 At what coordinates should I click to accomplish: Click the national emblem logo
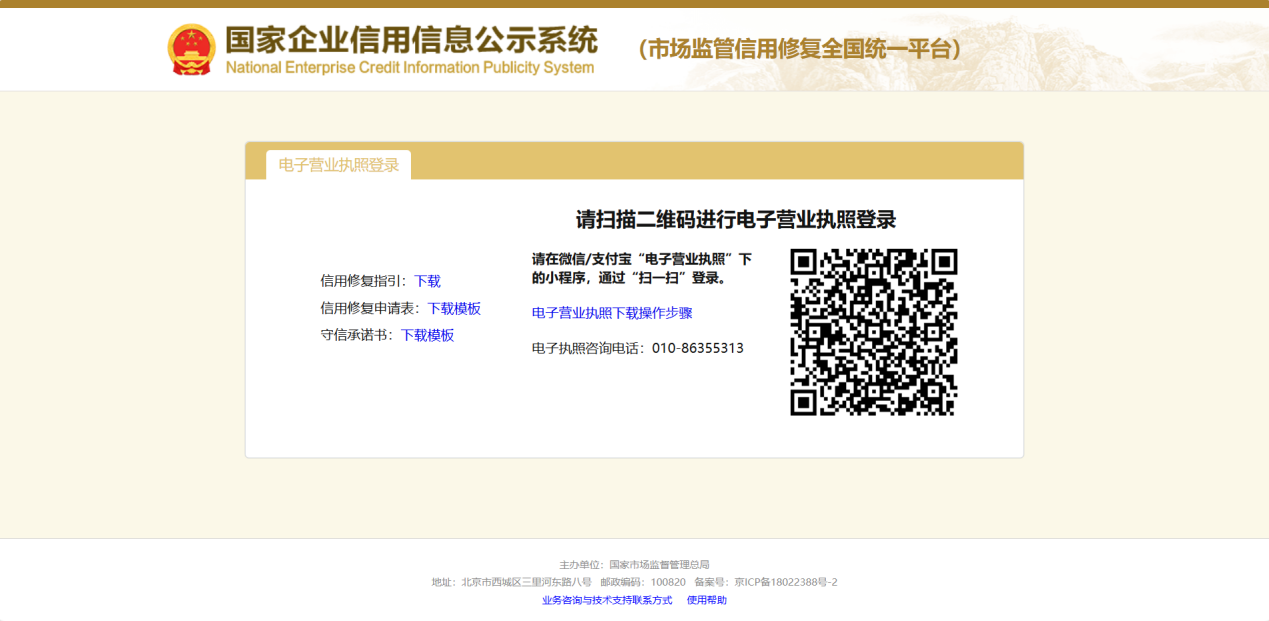point(191,49)
